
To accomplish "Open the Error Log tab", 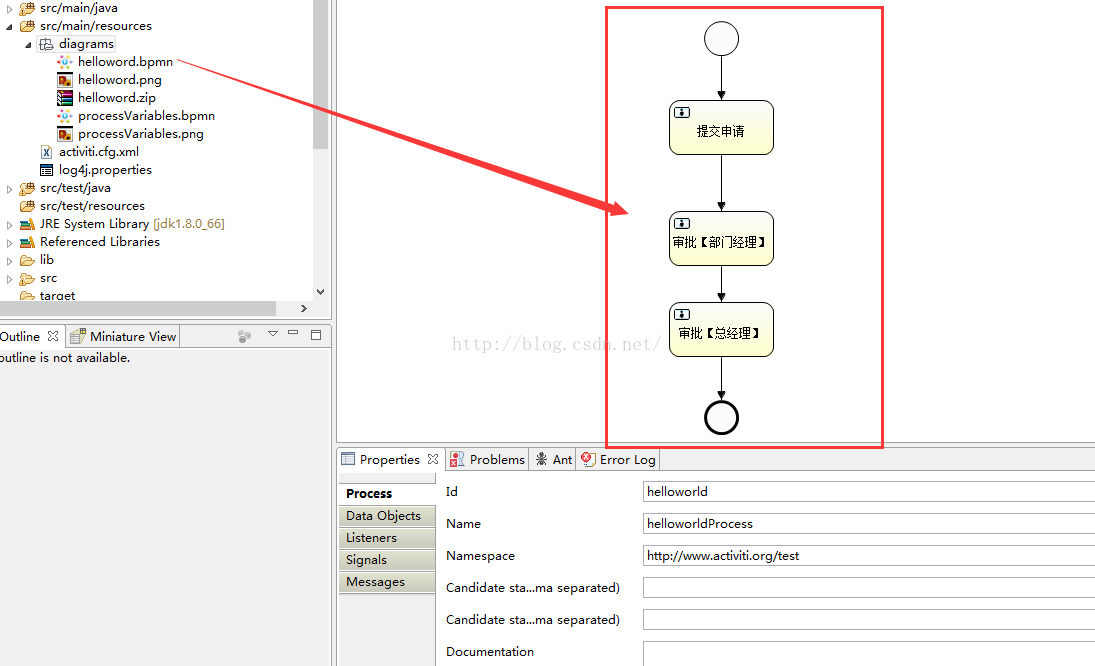I will (x=619, y=459).
